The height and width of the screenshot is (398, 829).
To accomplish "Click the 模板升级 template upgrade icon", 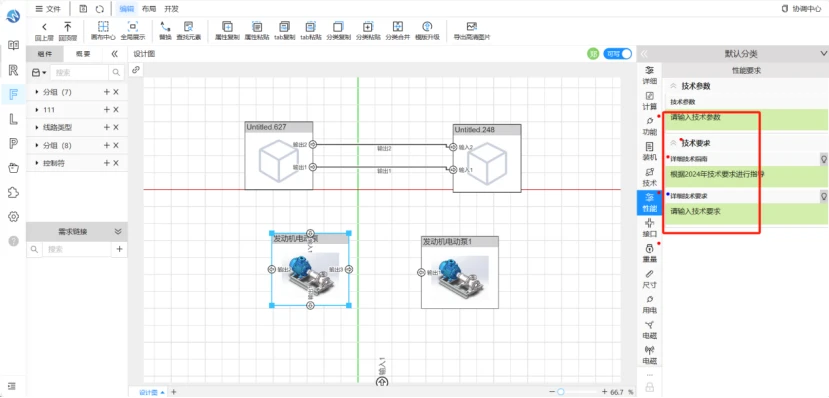I will click(x=427, y=26).
